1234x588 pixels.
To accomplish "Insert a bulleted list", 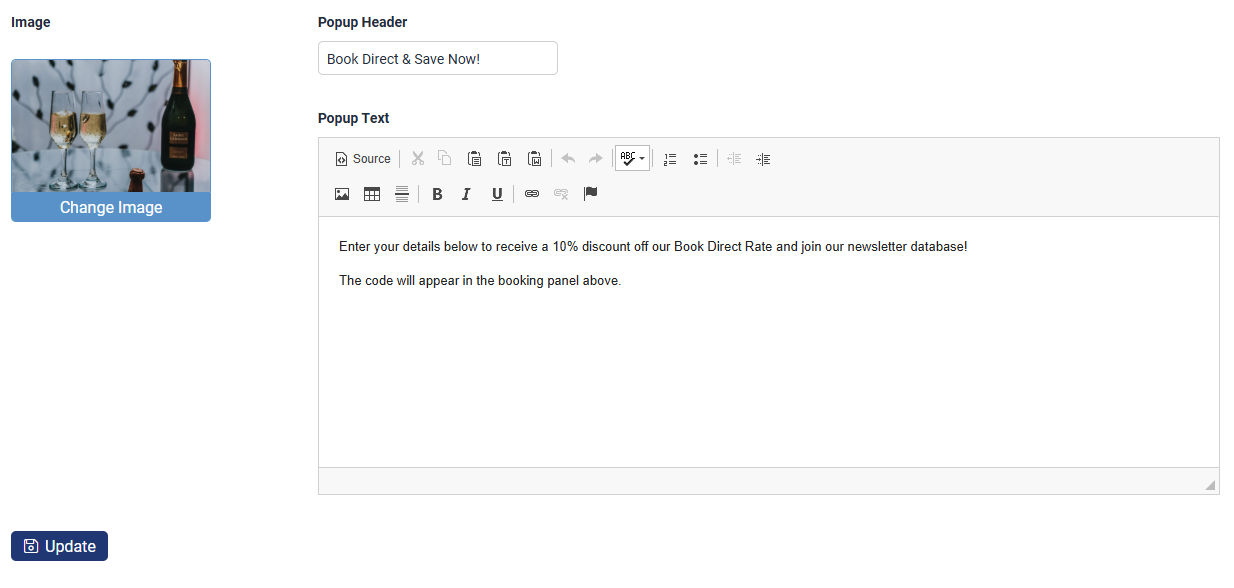I will coord(700,159).
